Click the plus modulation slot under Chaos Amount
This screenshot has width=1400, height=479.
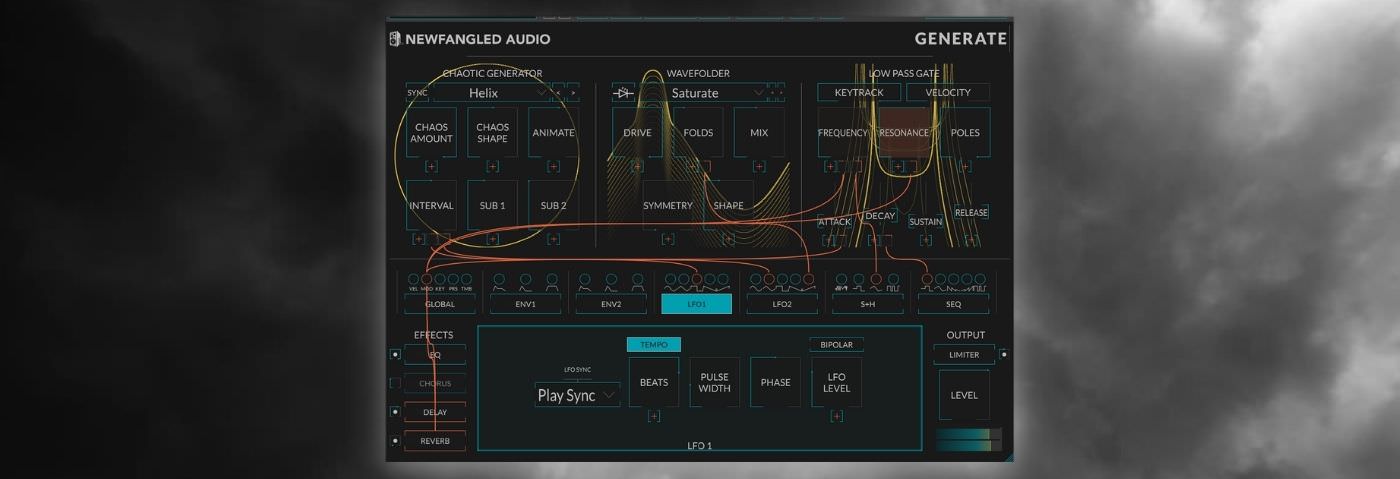[431, 166]
